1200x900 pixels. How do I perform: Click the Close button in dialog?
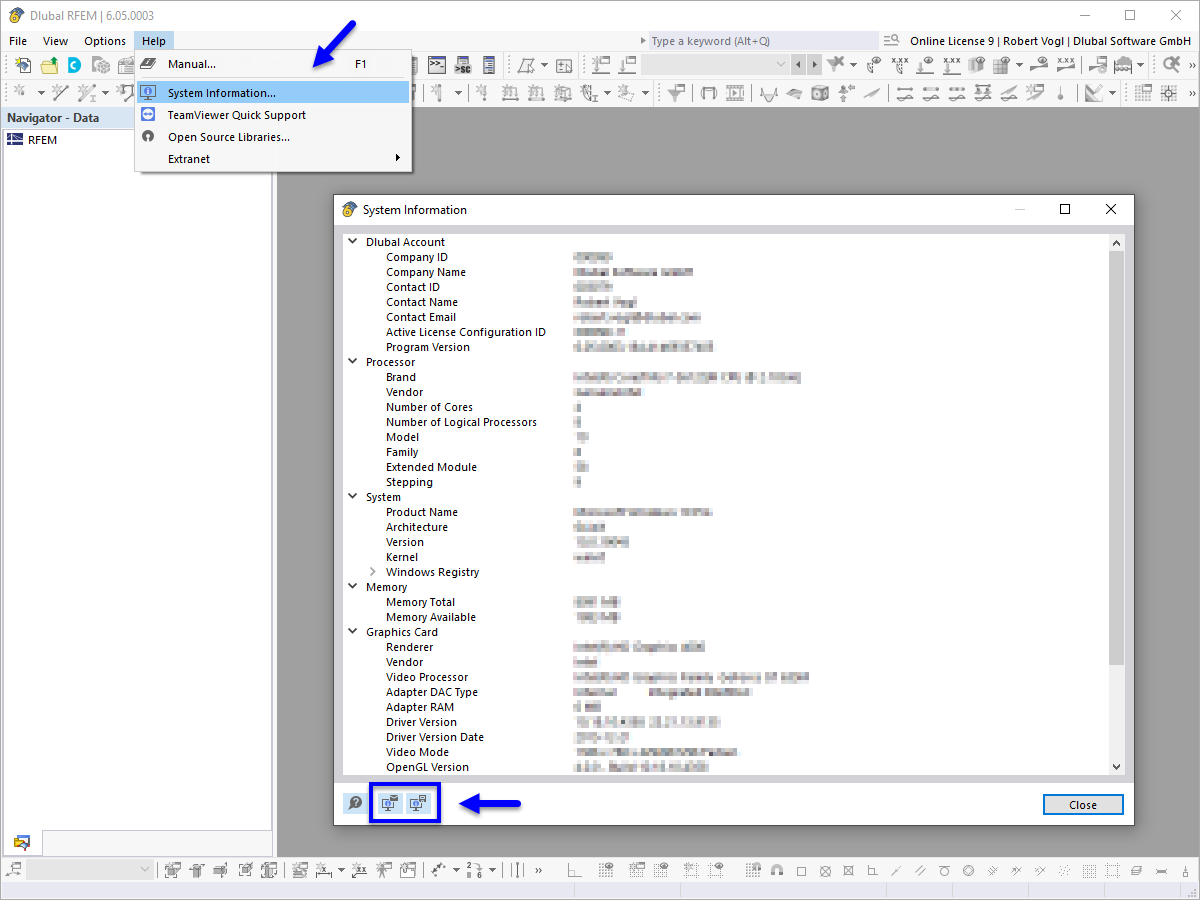[1083, 805]
